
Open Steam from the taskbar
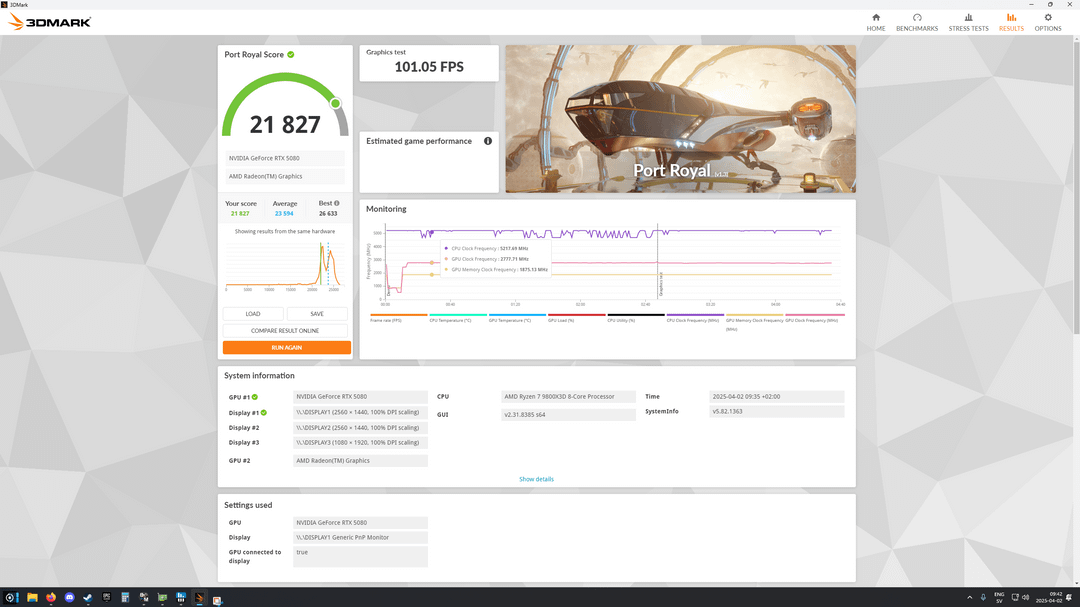[x=88, y=598]
